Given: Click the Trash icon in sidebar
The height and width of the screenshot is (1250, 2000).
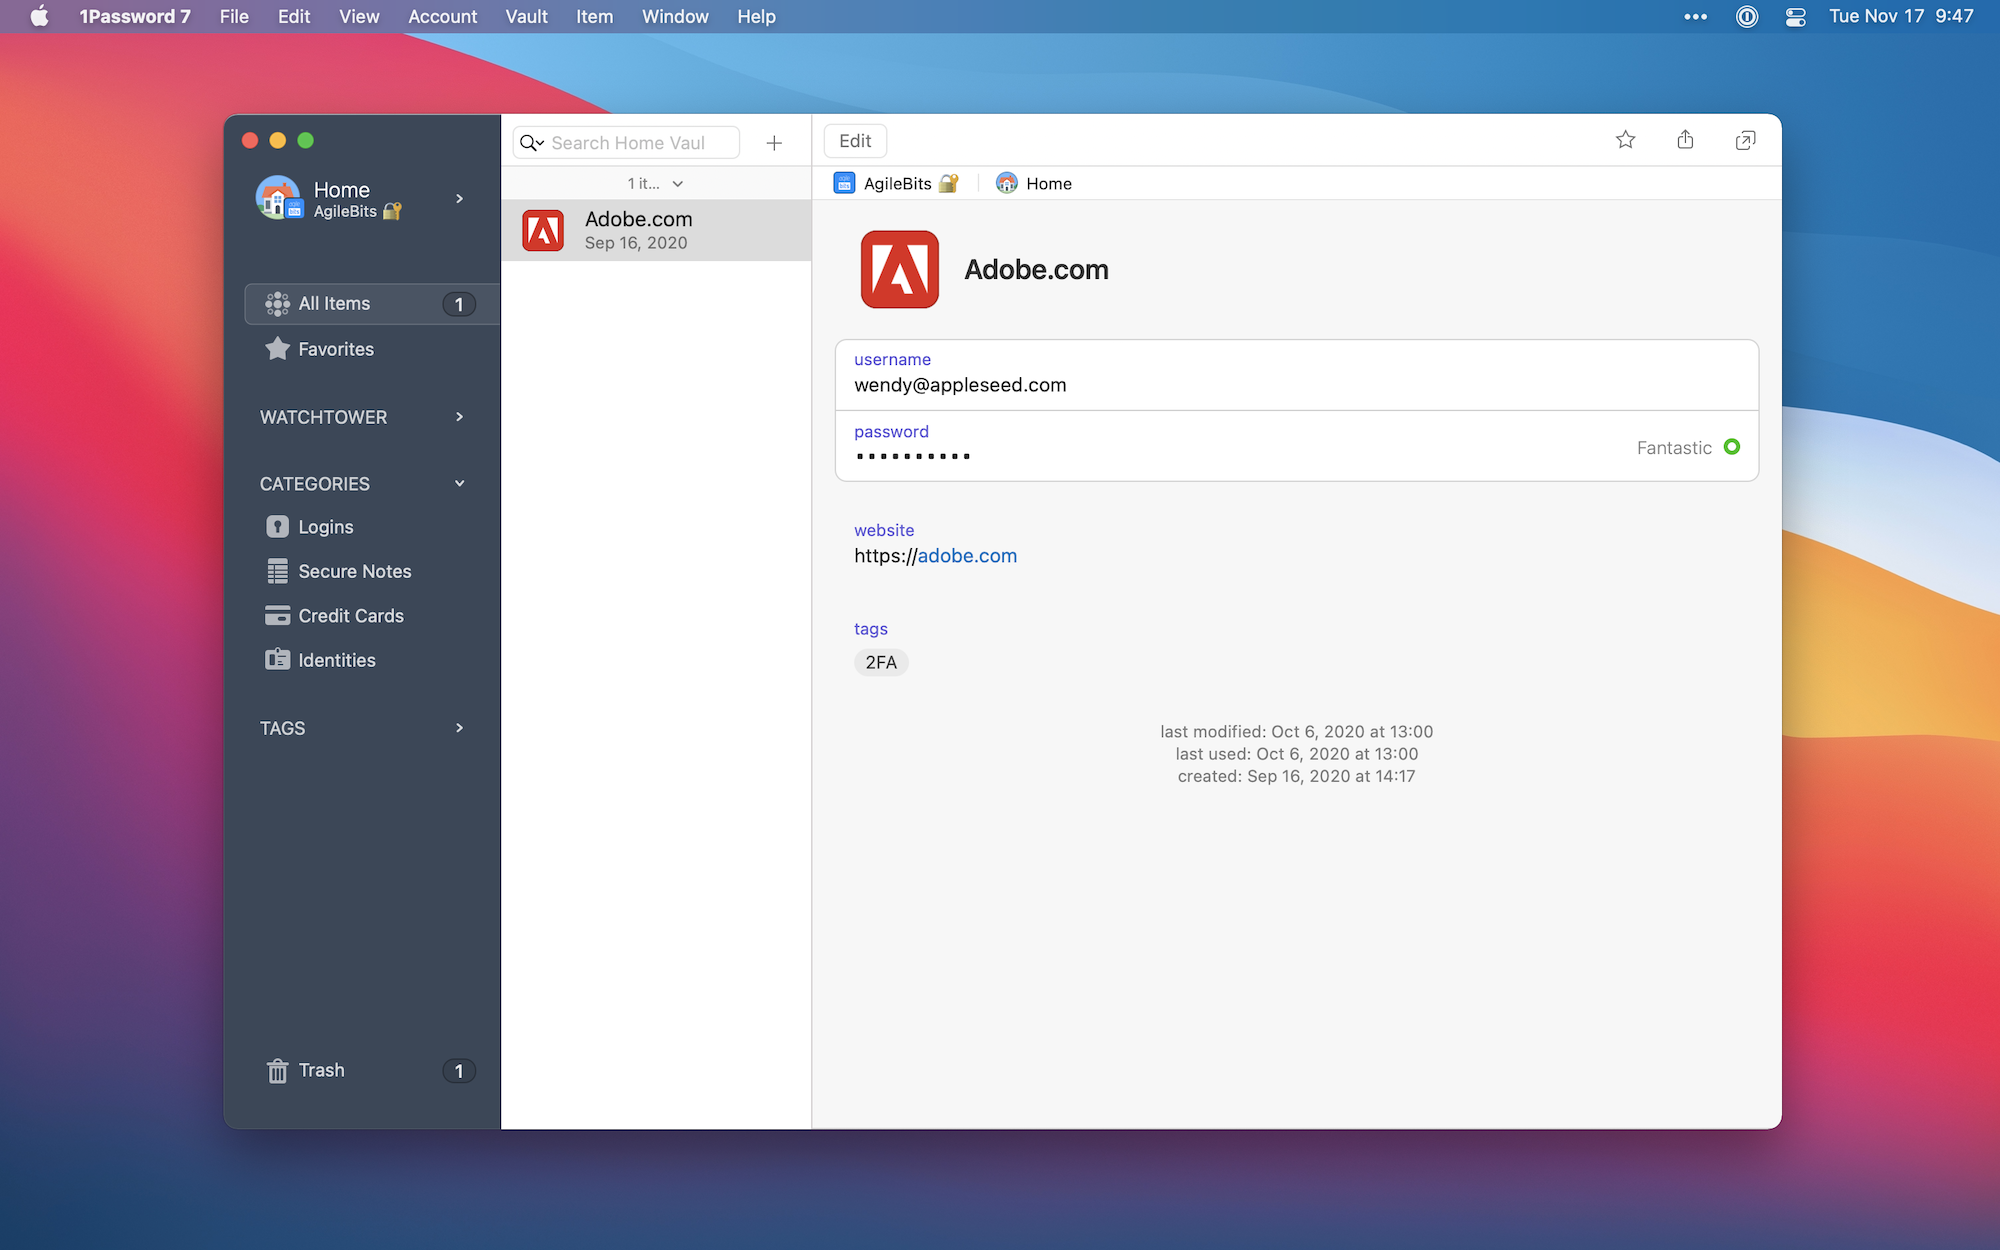Looking at the screenshot, I should tap(274, 1070).
